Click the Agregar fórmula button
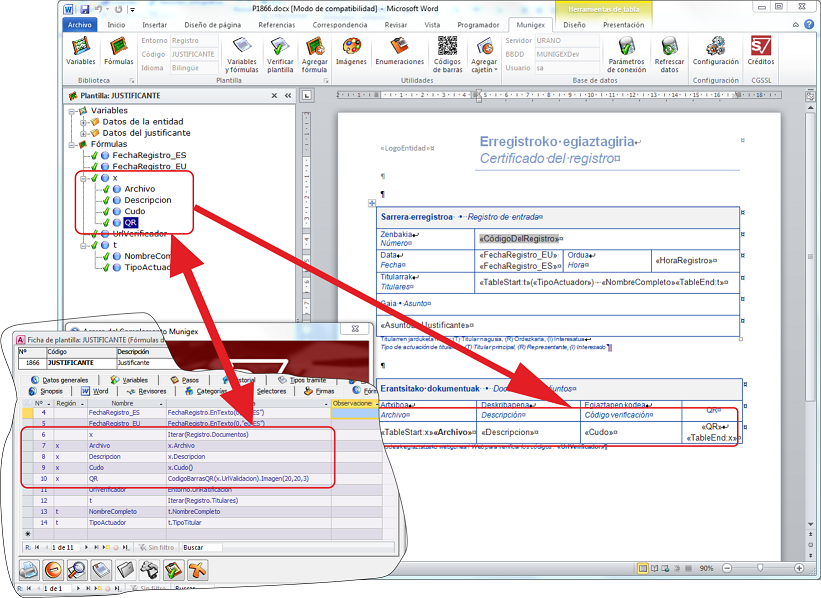The image size is (821, 598). (x=314, y=54)
